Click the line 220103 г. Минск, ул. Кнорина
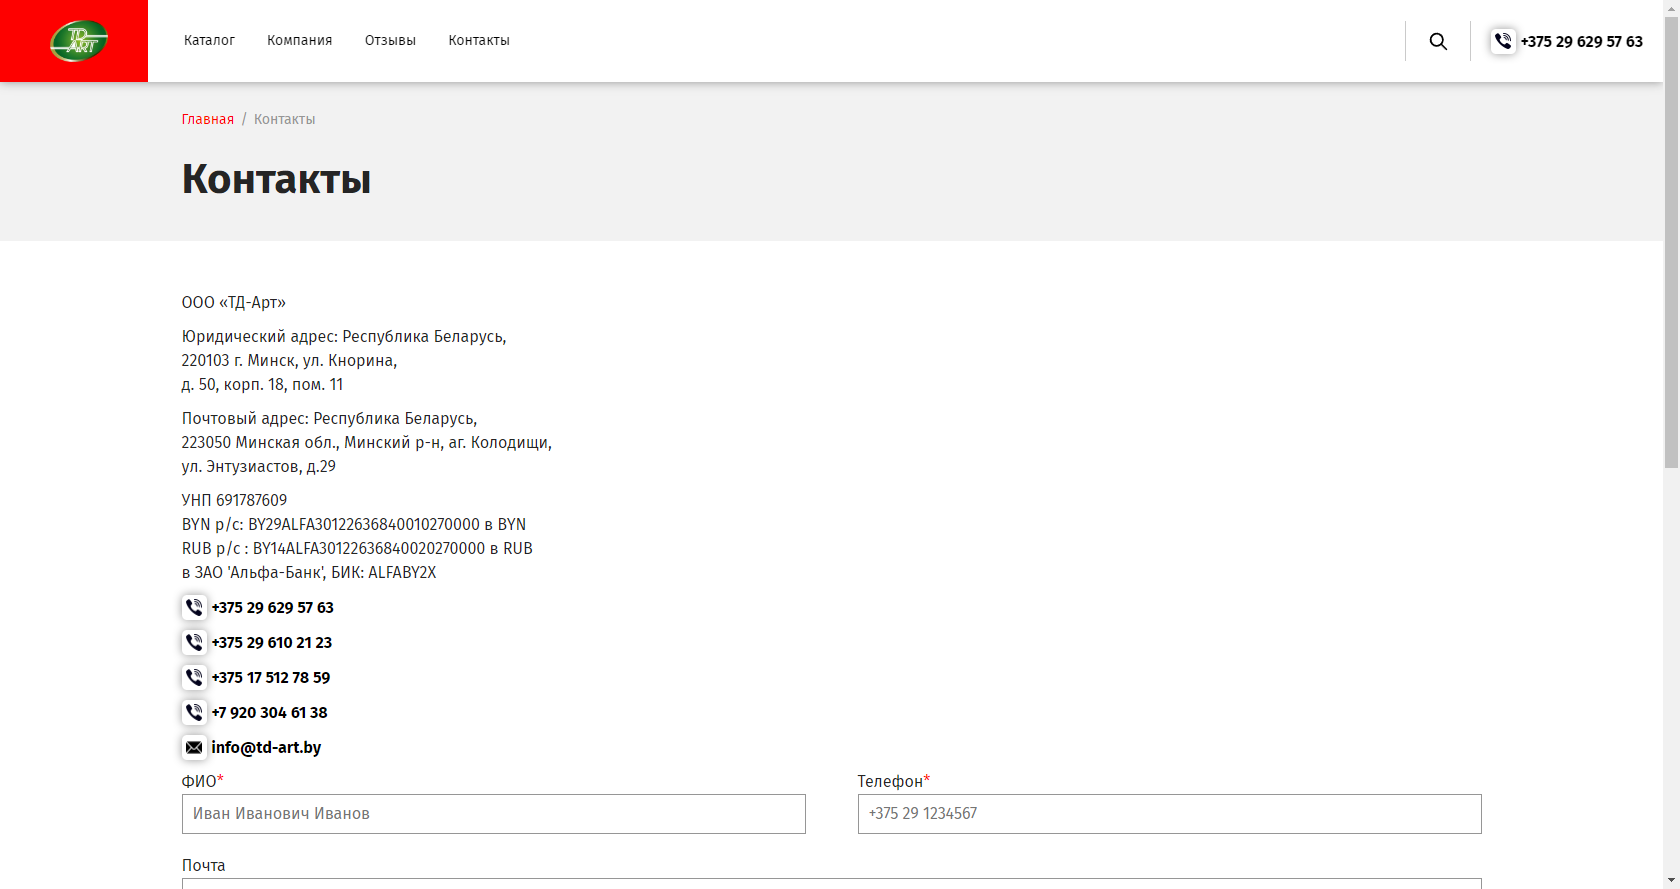This screenshot has width=1680, height=889. pyautogui.click(x=289, y=360)
